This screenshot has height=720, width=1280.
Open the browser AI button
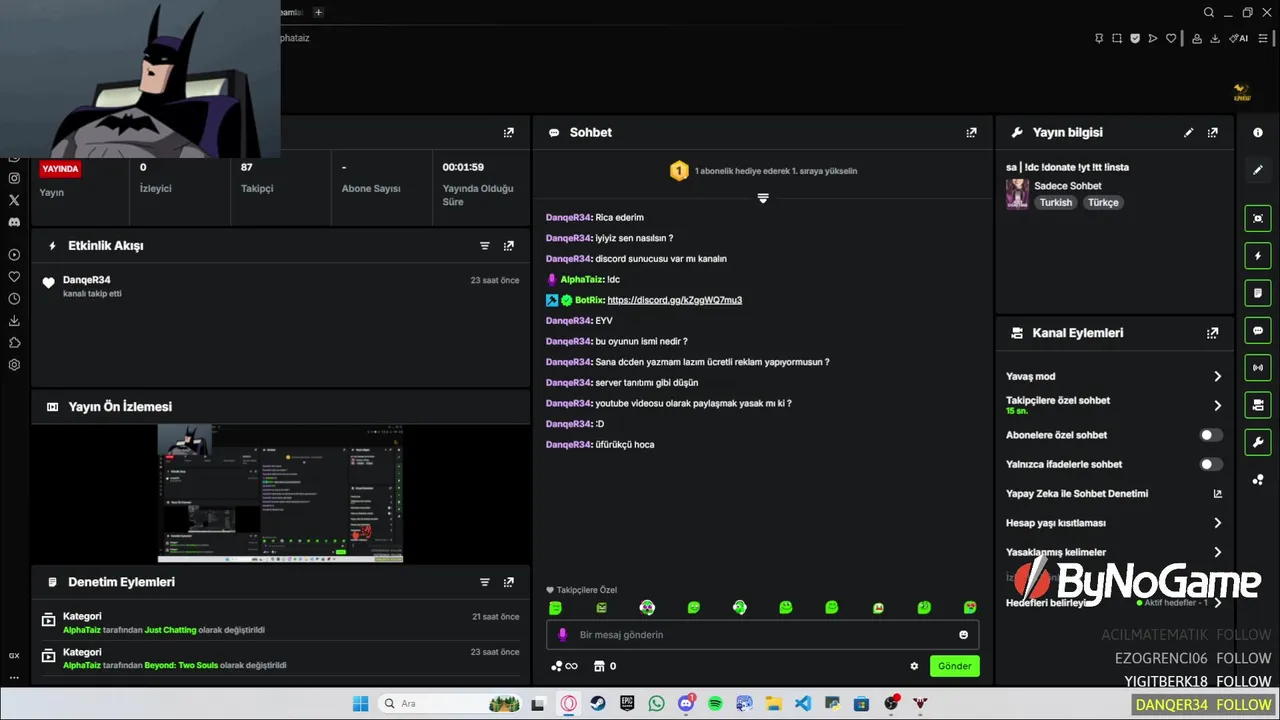pyautogui.click(x=1239, y=38)
